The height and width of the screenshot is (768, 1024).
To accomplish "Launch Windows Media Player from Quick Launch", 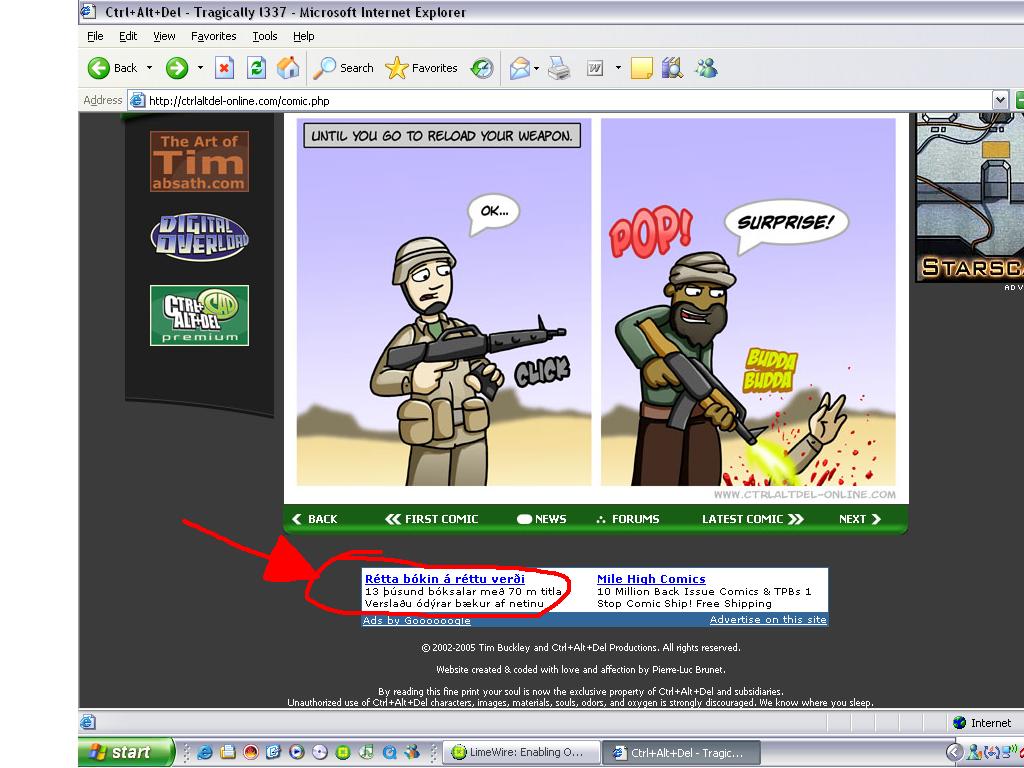I will (x=296, y=752).
